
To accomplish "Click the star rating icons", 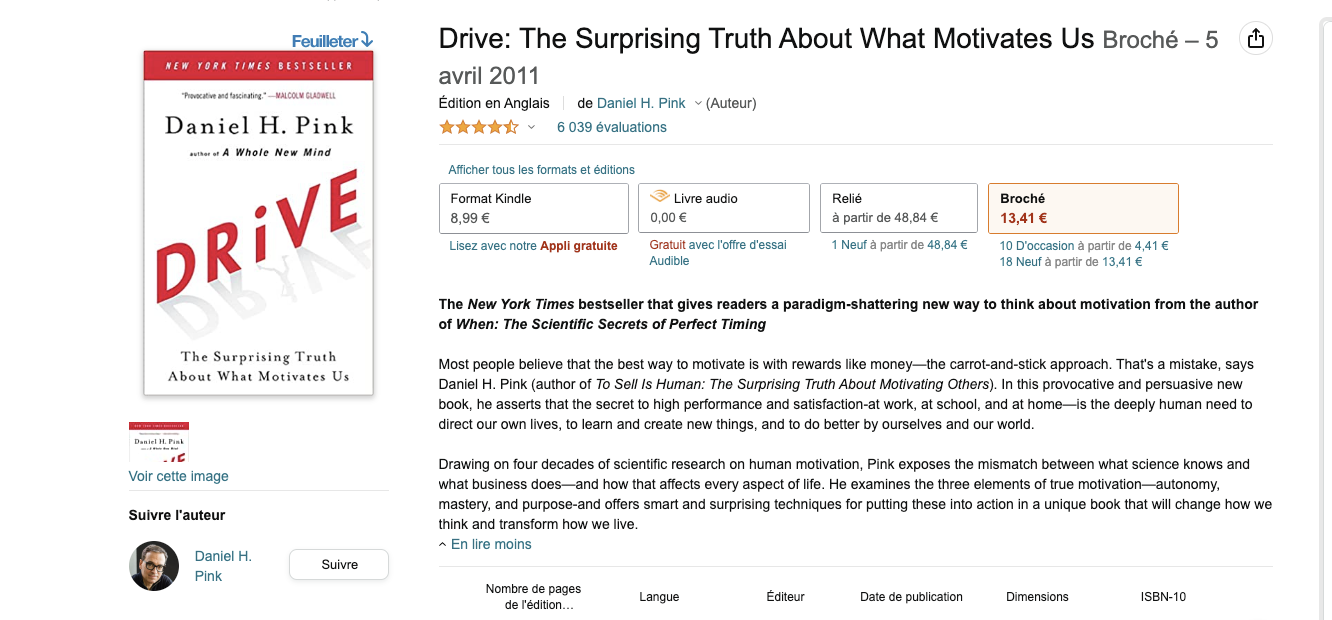I will [x=479, y=127].
